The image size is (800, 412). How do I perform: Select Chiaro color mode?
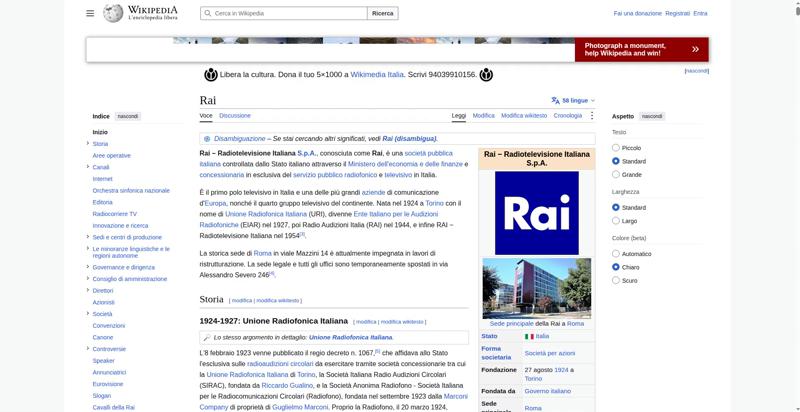[x=616, y=267]
